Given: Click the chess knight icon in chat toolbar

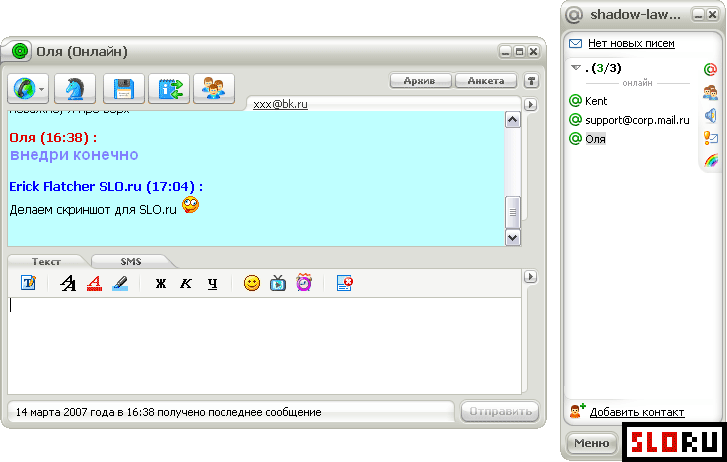Looking at the screenshot, I should pyautogui.click(x=75, y=89).
